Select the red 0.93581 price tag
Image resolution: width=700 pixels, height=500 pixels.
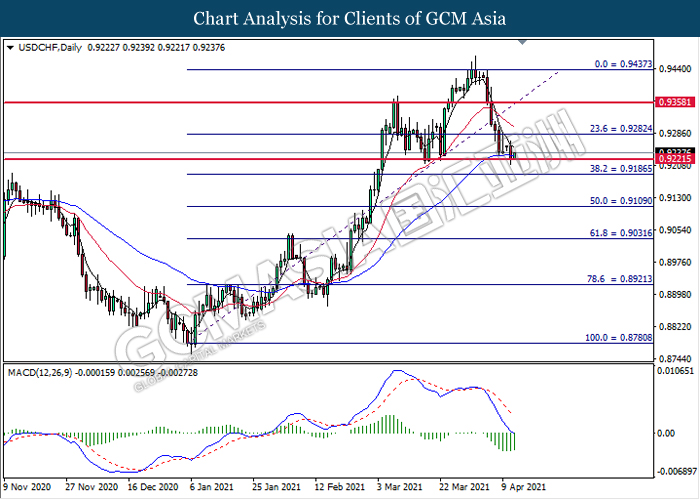click(x=670, y=102)
